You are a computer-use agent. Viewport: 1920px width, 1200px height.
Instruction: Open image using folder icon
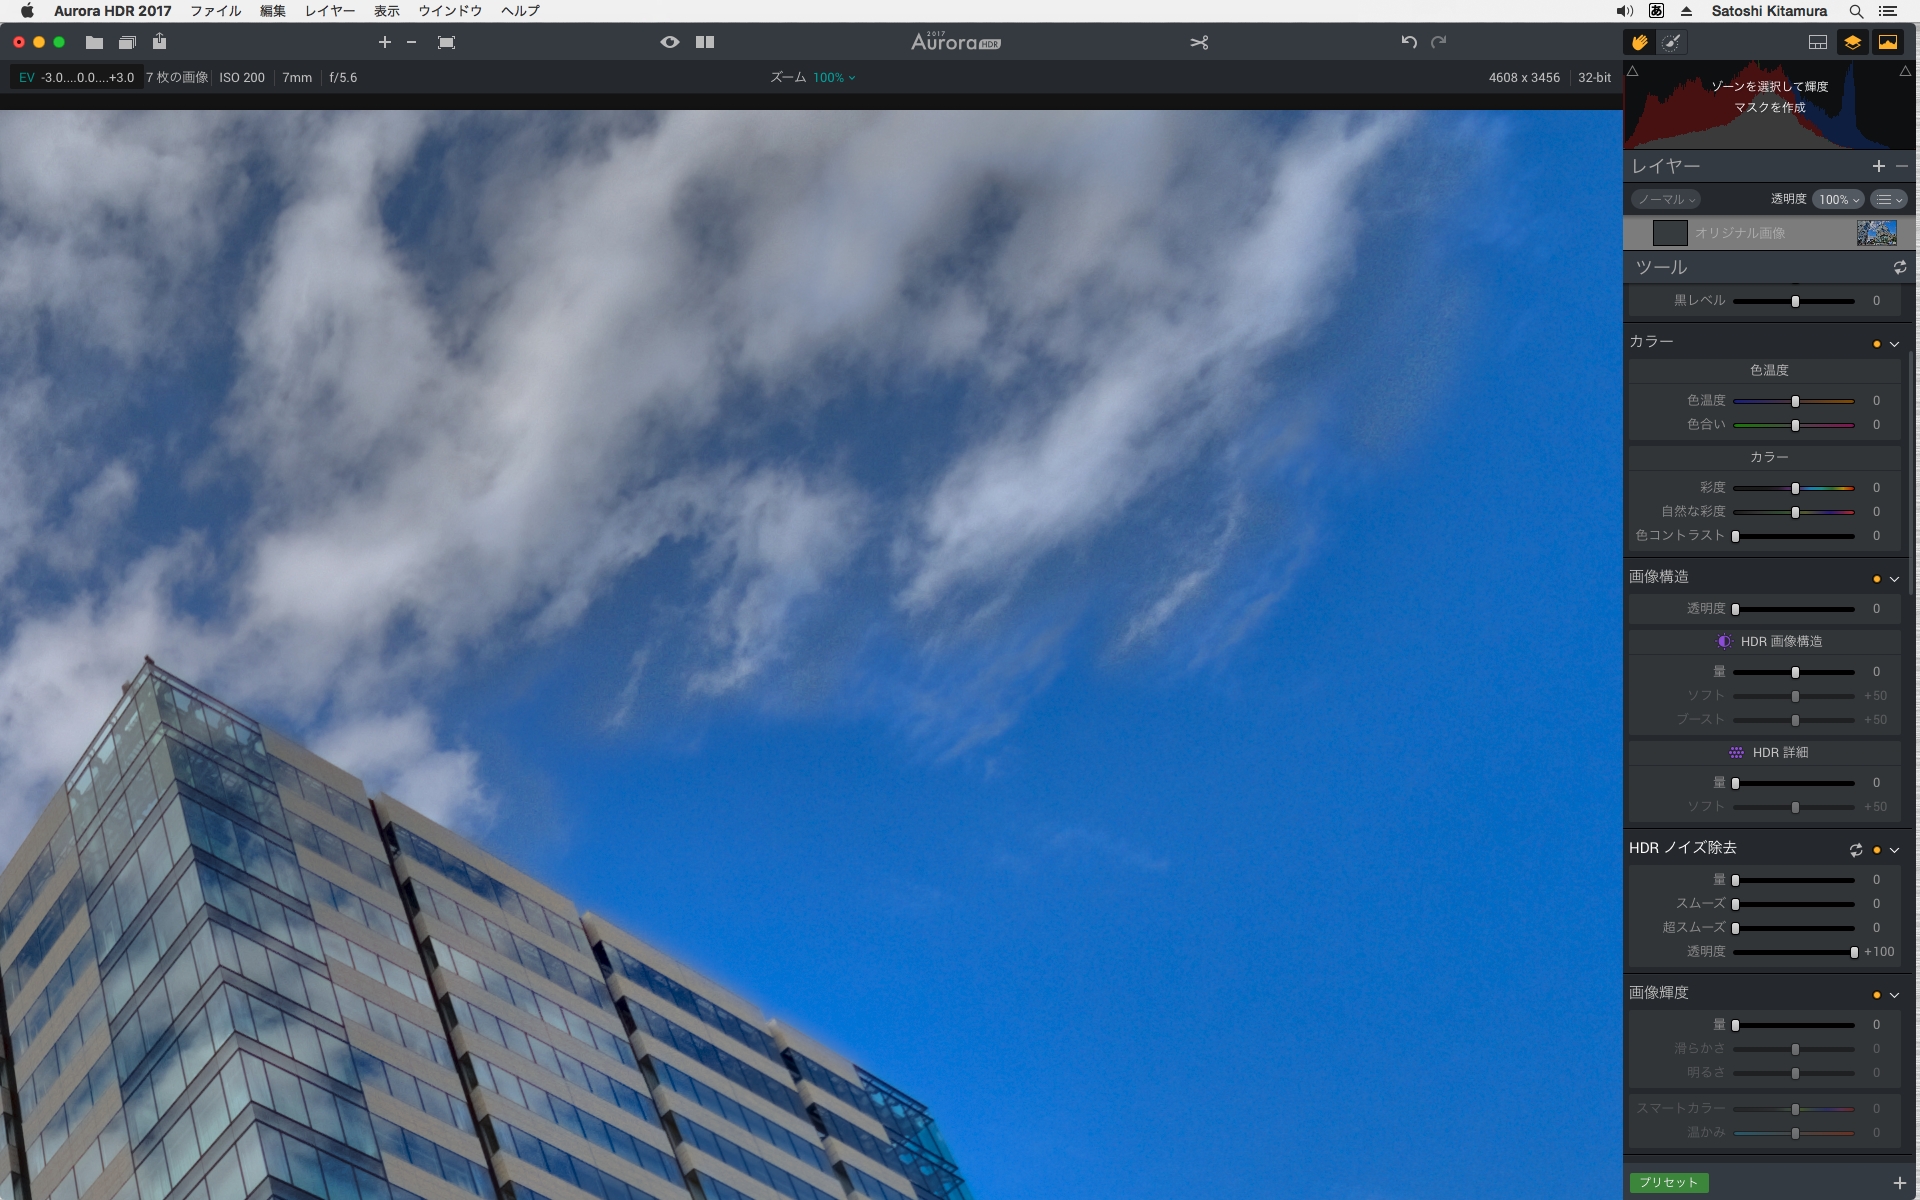pyautogui.click(x=94, y=42)
